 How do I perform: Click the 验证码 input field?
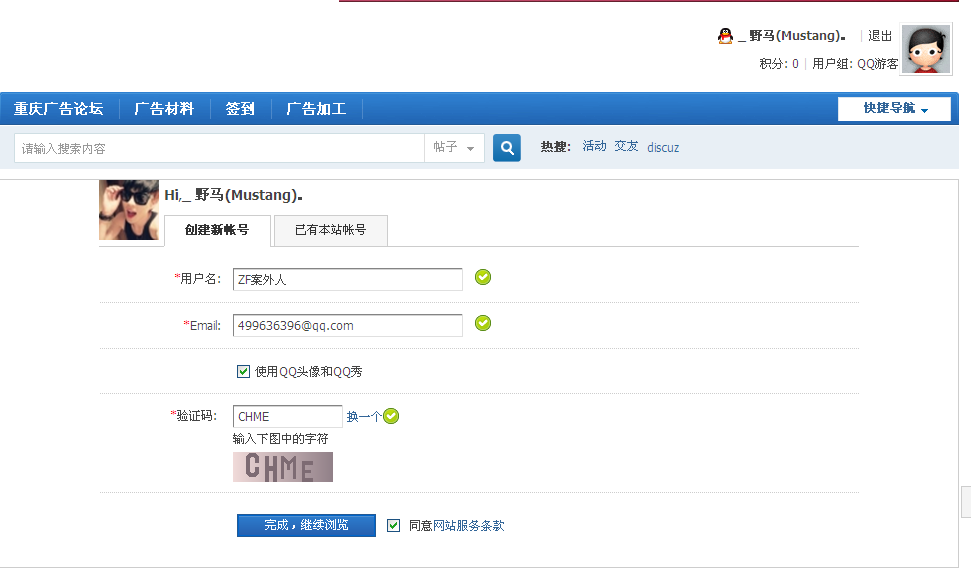pyautogui.click(x=288, y=416)
